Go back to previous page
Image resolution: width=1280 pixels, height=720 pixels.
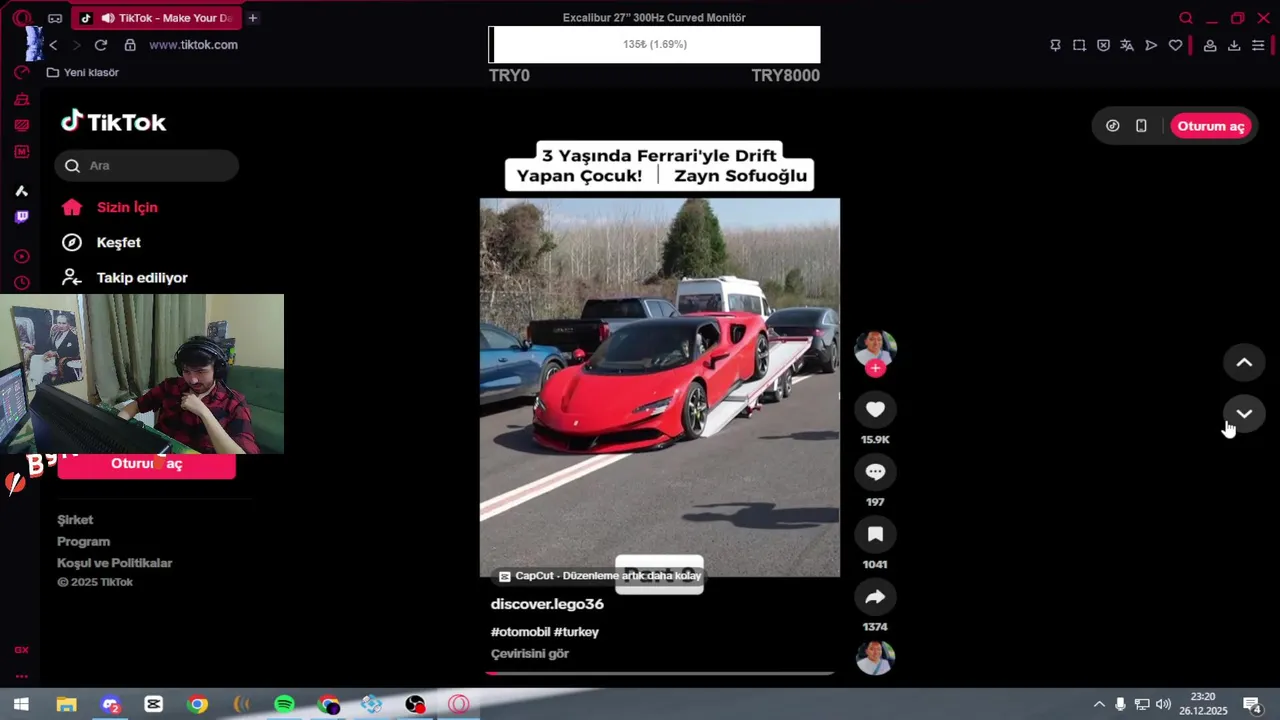click(x=54, y=45)
